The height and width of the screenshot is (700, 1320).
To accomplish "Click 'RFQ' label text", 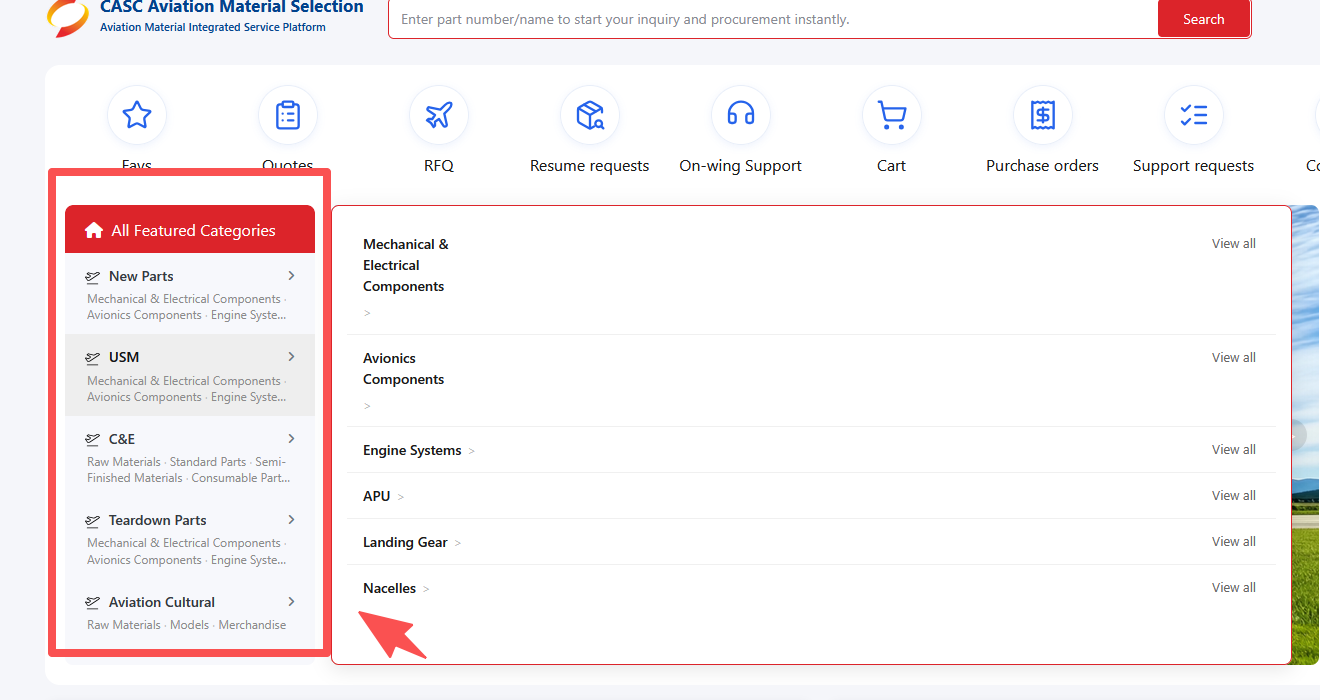I will 439,166.
